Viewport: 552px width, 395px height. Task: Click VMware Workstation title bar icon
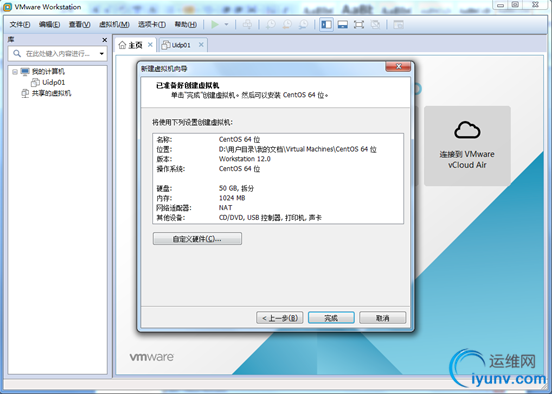click(x=7, y=7)
